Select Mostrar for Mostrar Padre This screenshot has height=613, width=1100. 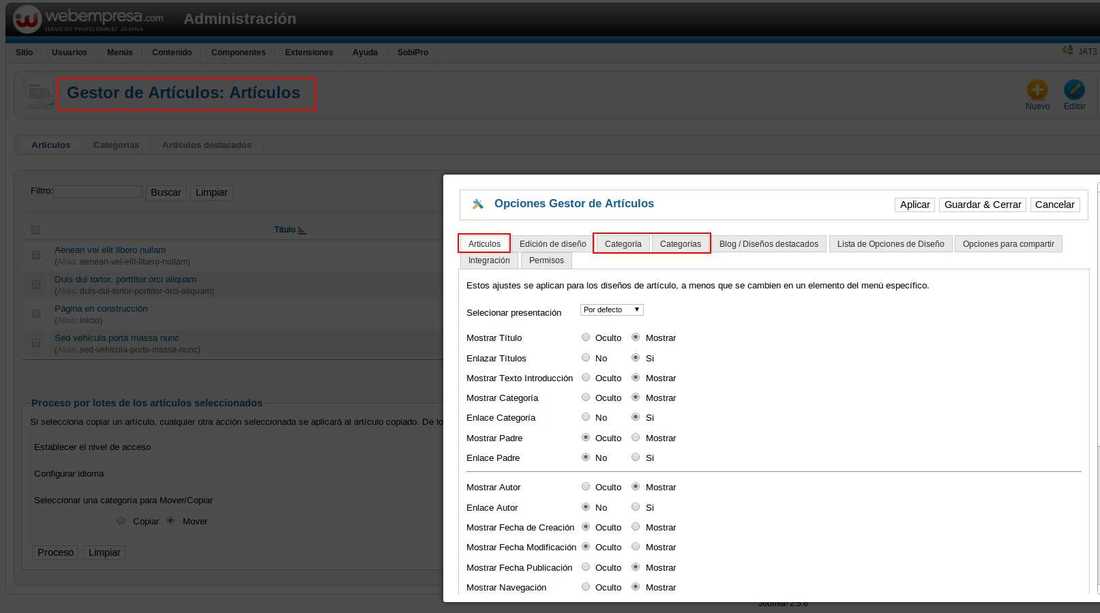[x=636, y=438]
